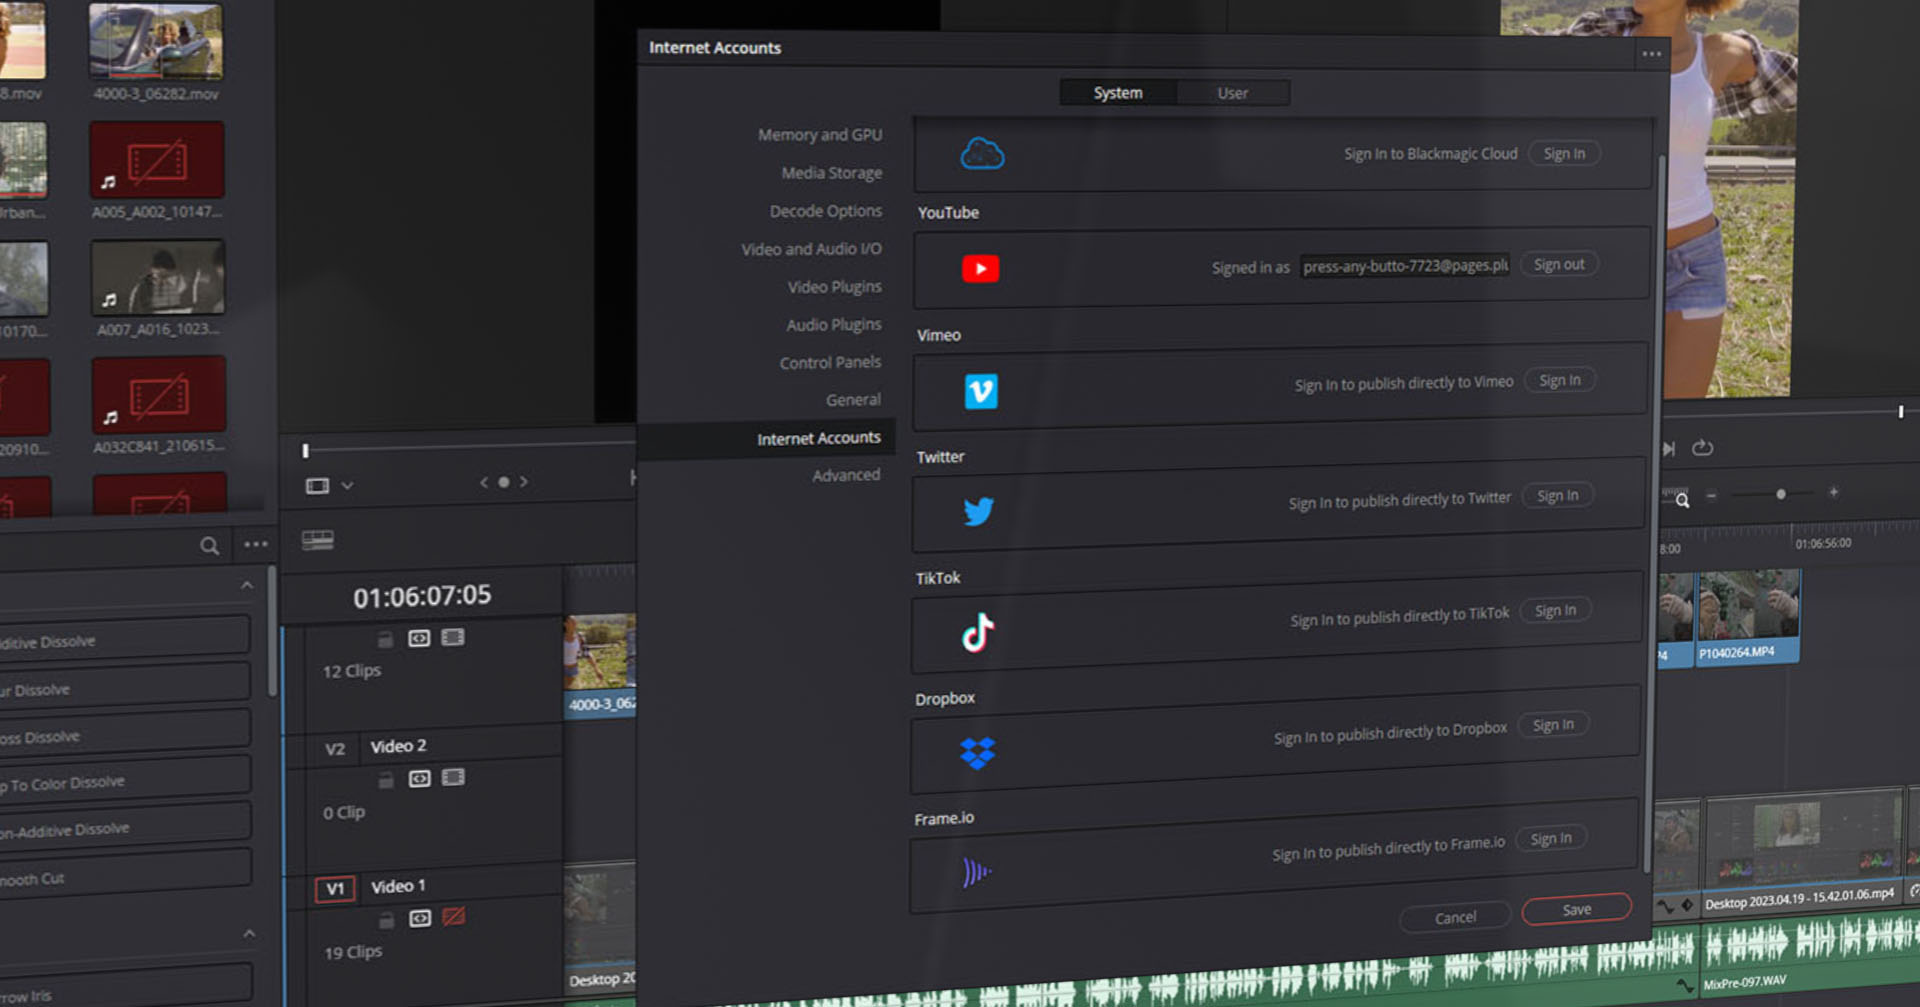Zoom out the timeline with the minus icon
The height and width of the screenshot is (1007, 1920).
[1711, 496]
